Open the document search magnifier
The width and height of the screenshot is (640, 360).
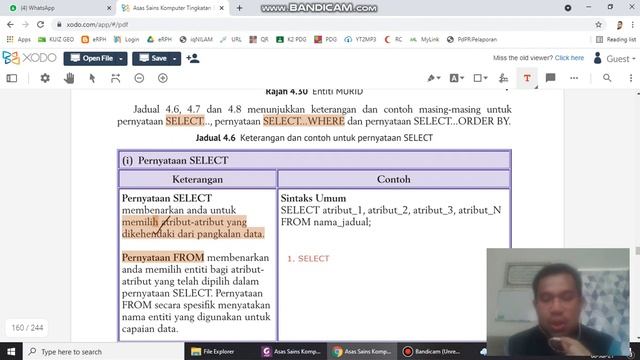[607, 78]
